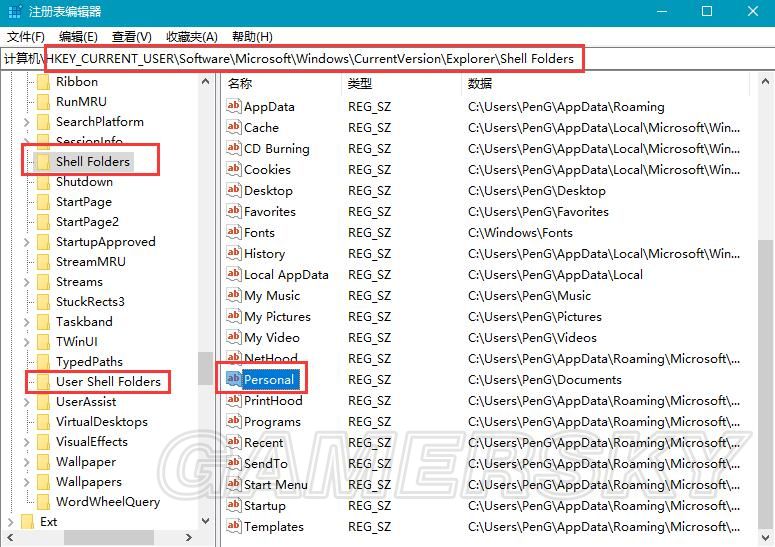Select the Shell Folders key
The height and width of the screenshot is (547, 775).
click(x=92, y=162)
